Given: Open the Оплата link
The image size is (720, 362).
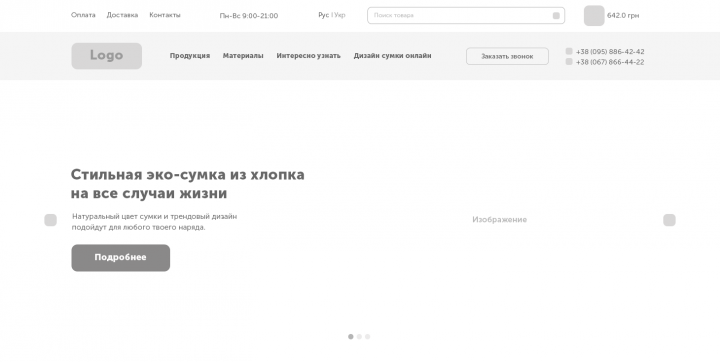Looking at the screenshot, I should tap(83, 15).
